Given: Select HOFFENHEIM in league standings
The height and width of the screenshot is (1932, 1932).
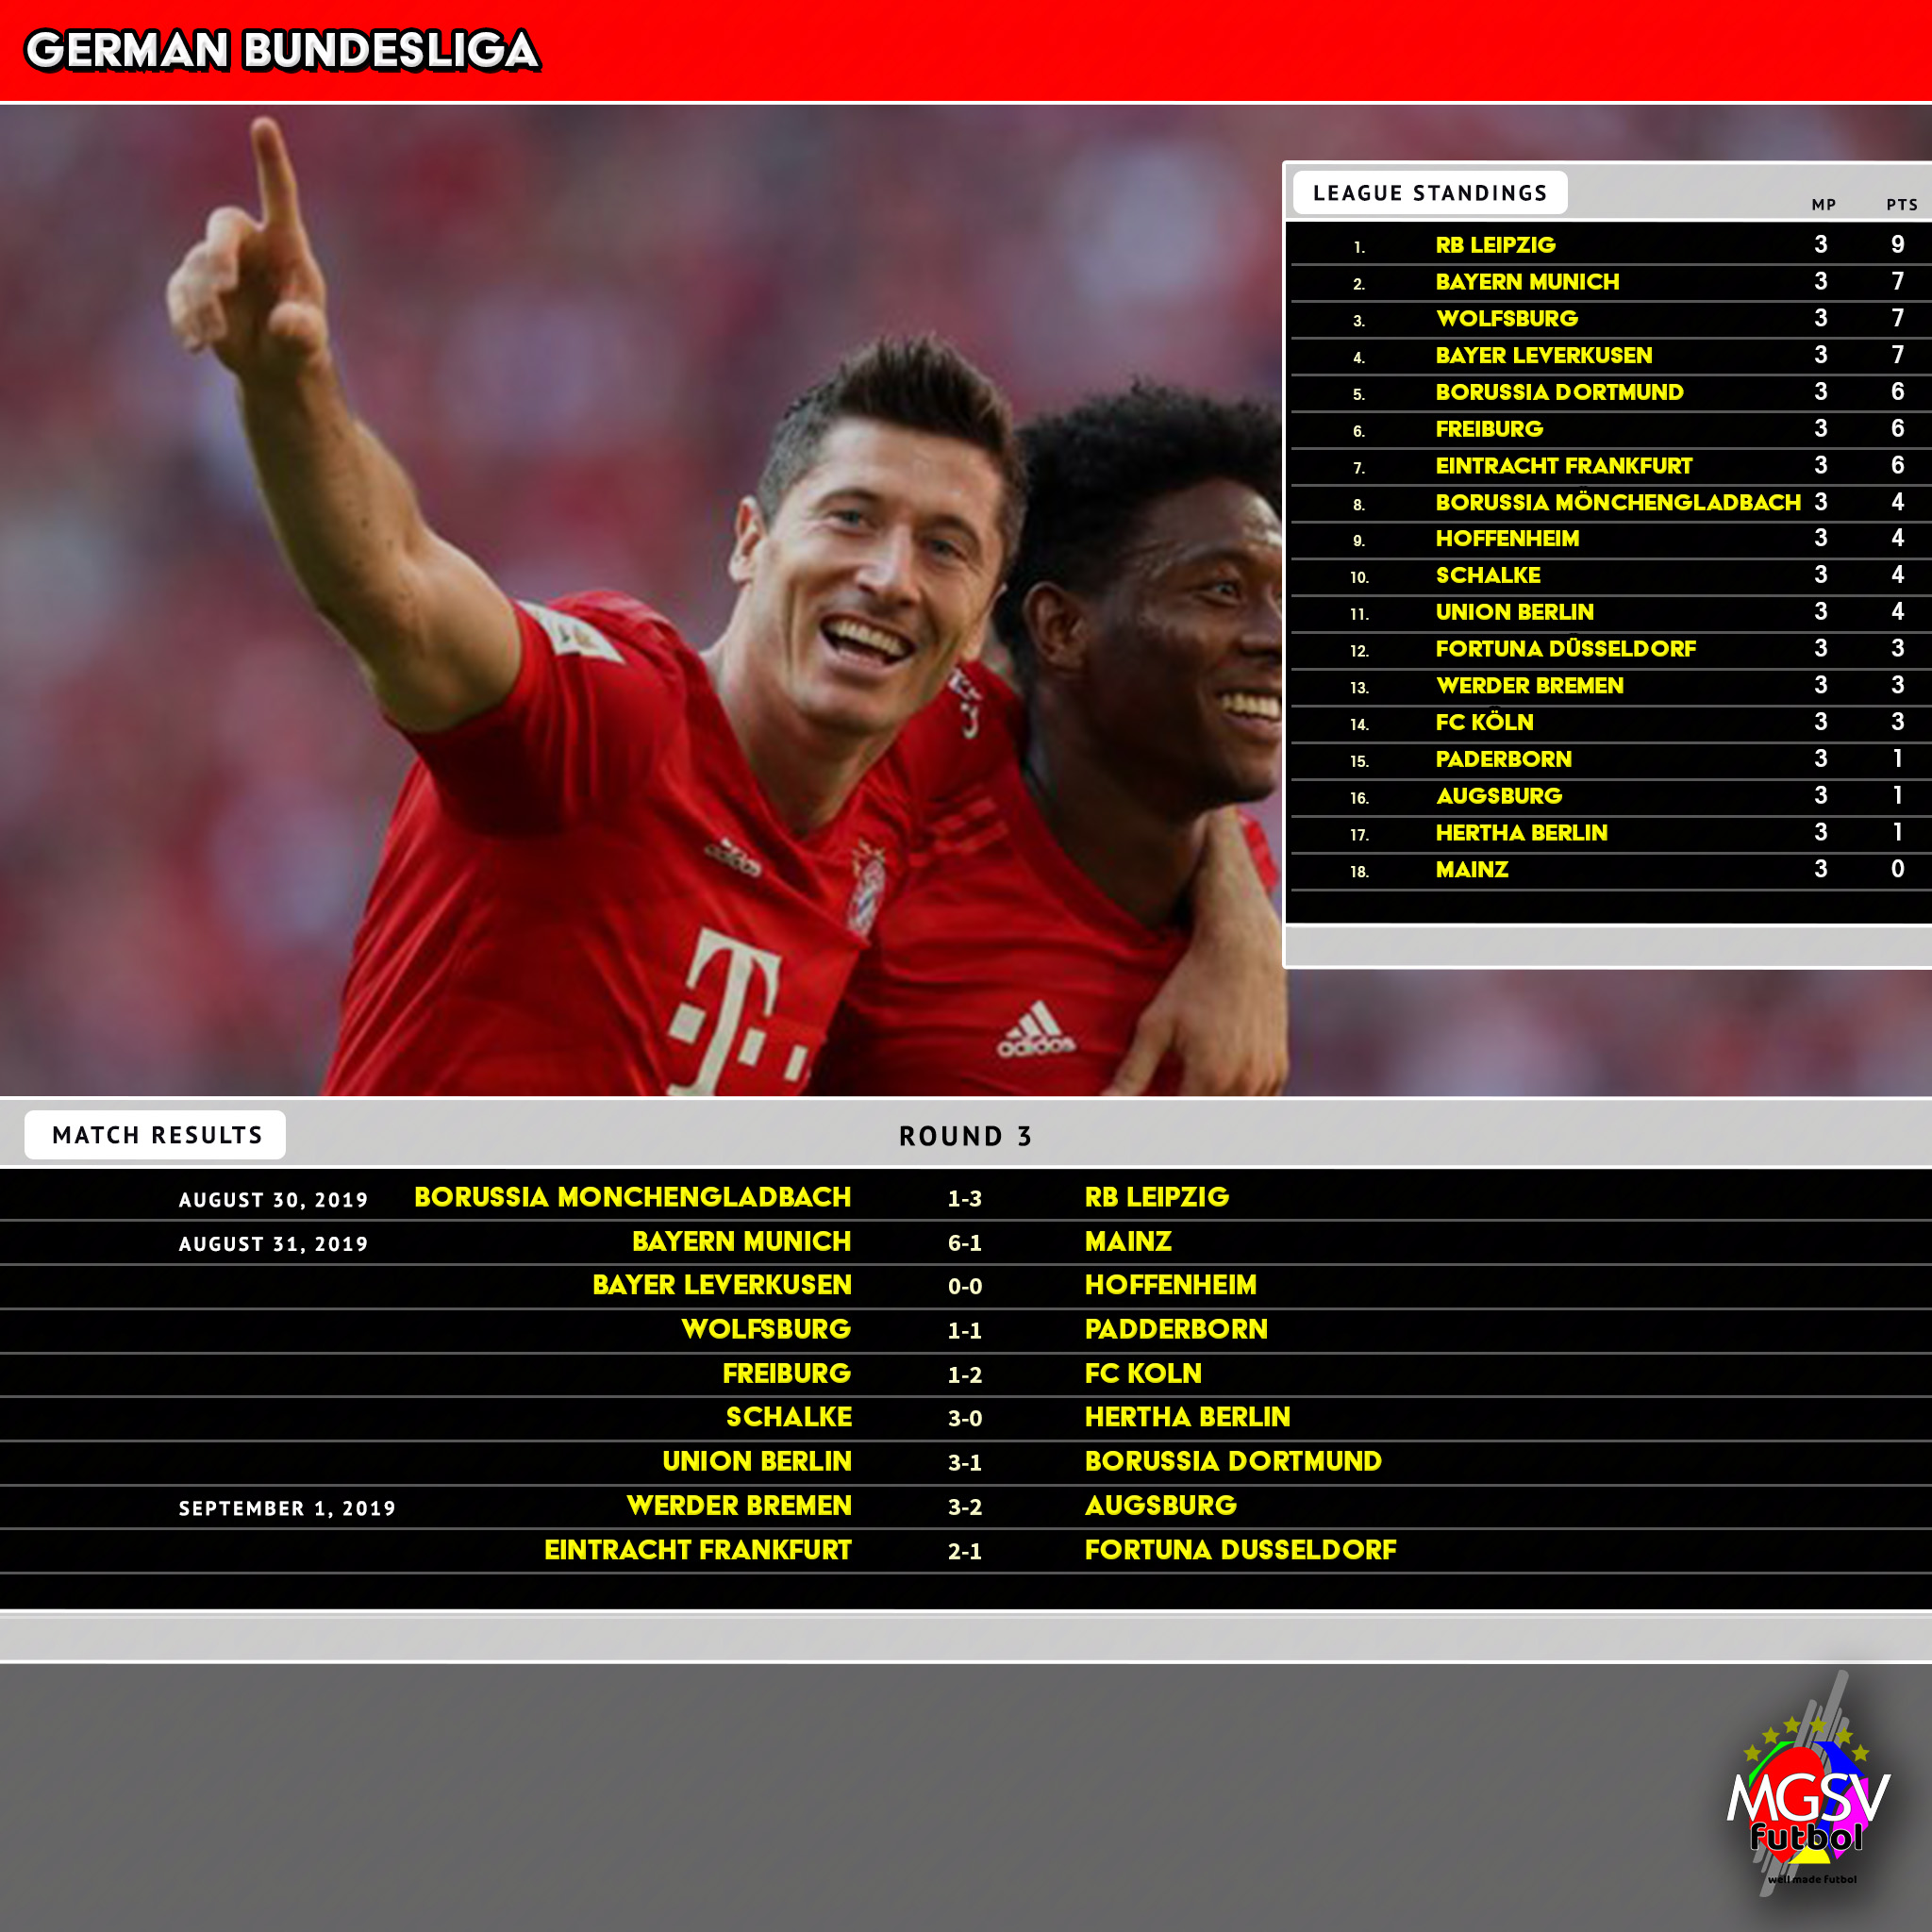Looking at the screenshot, I should pos(1507,539).
